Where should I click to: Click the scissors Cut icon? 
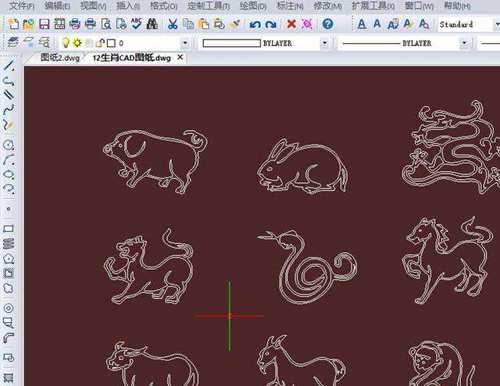click(x=172, y=24)
